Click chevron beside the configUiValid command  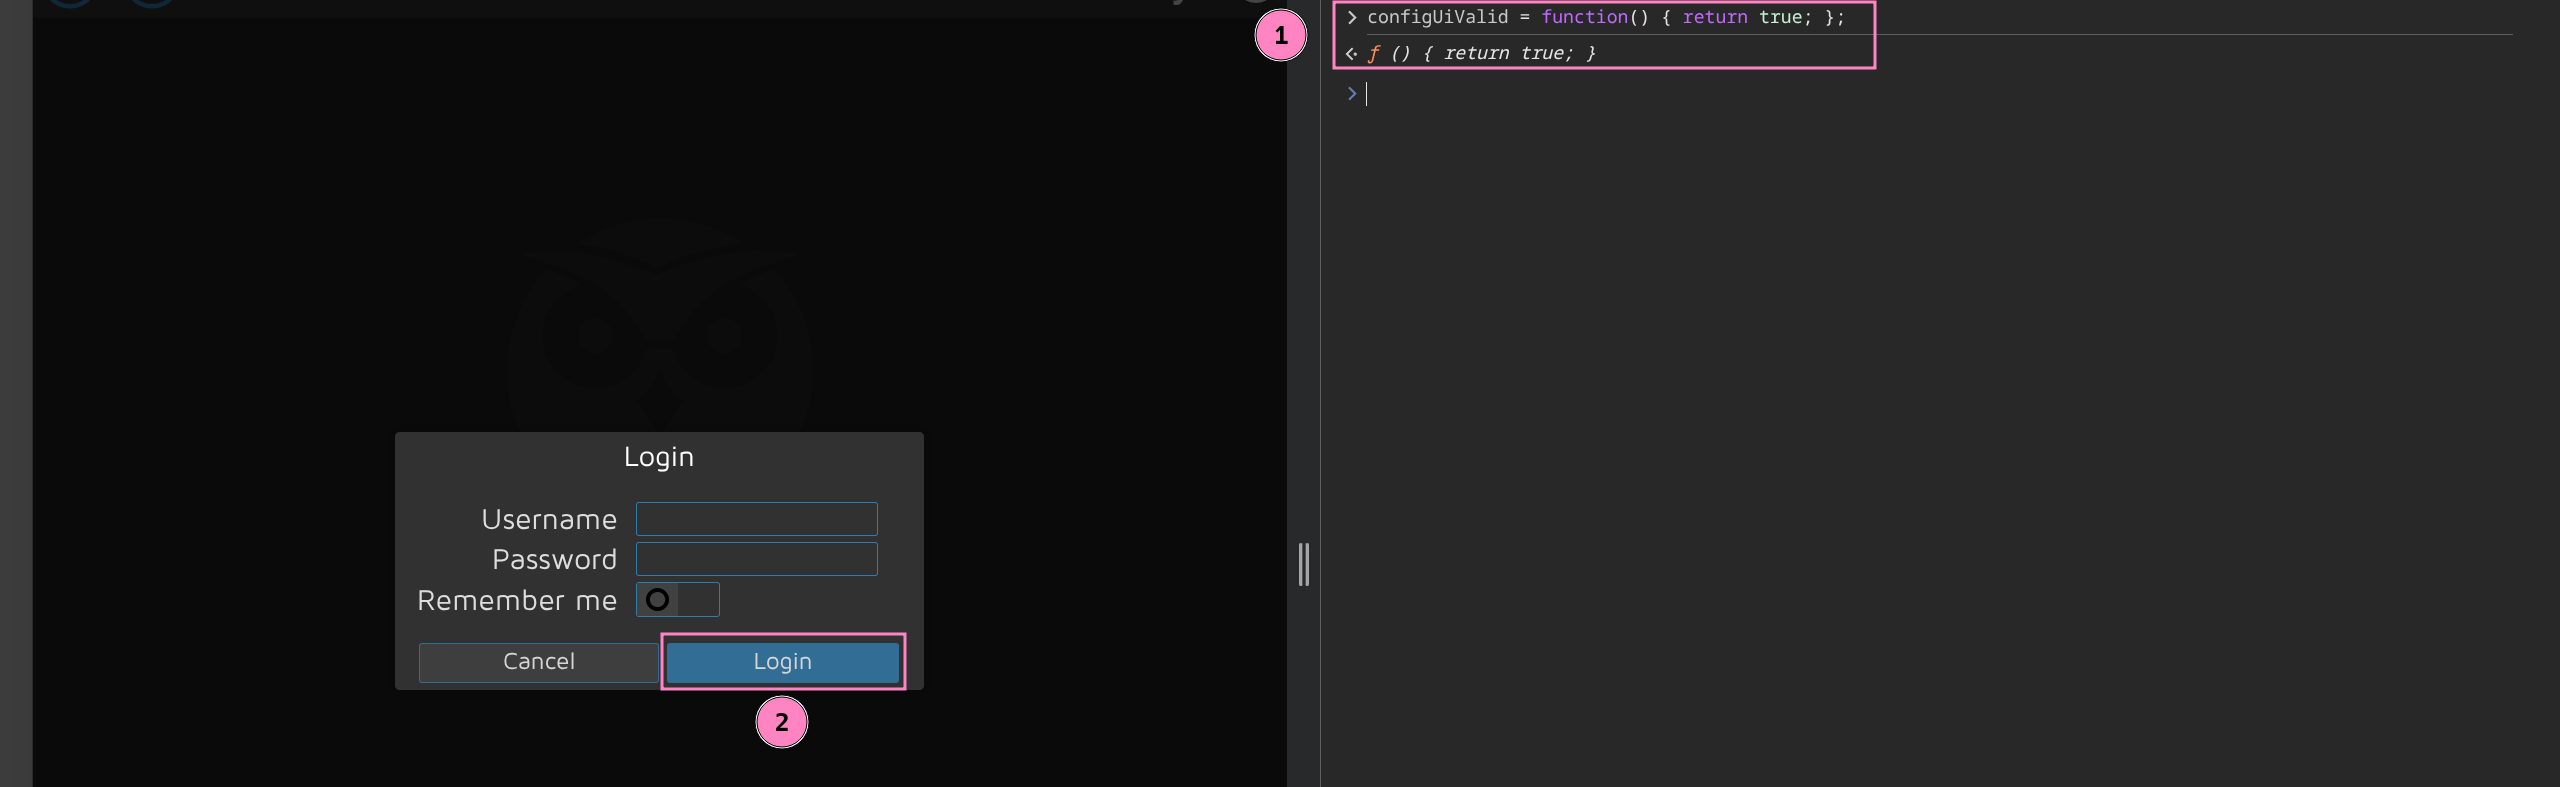pos(1352,17)
